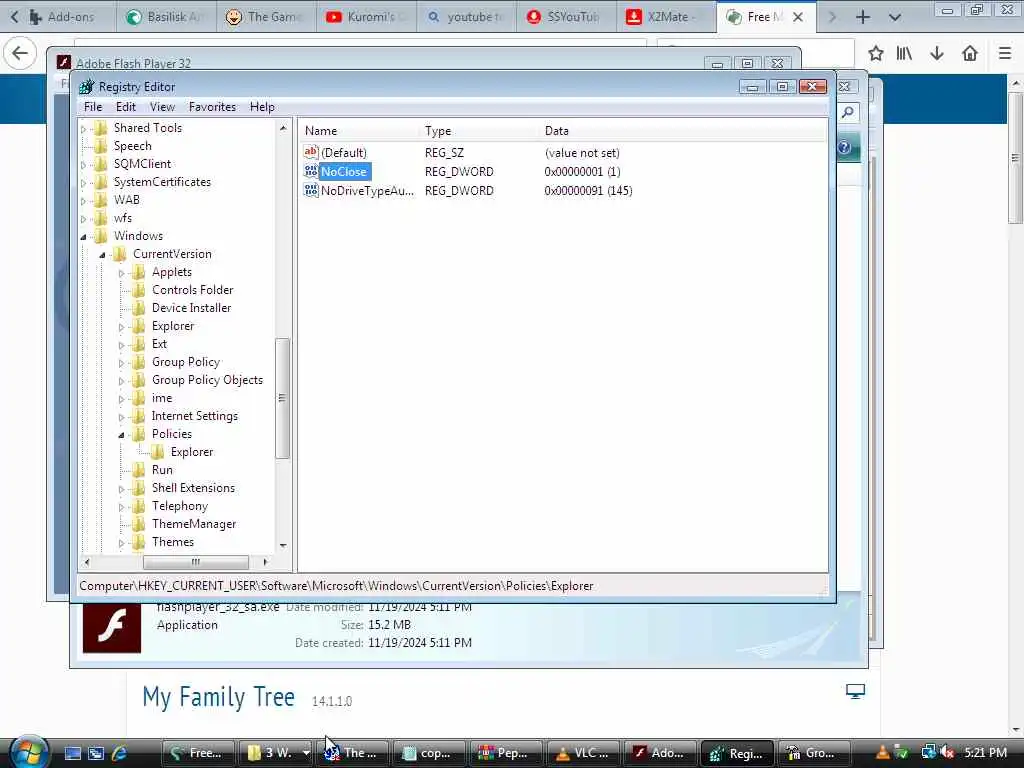Open the Edit menu in Registry Editor
1024x768 pixels.
pos(125,106)
